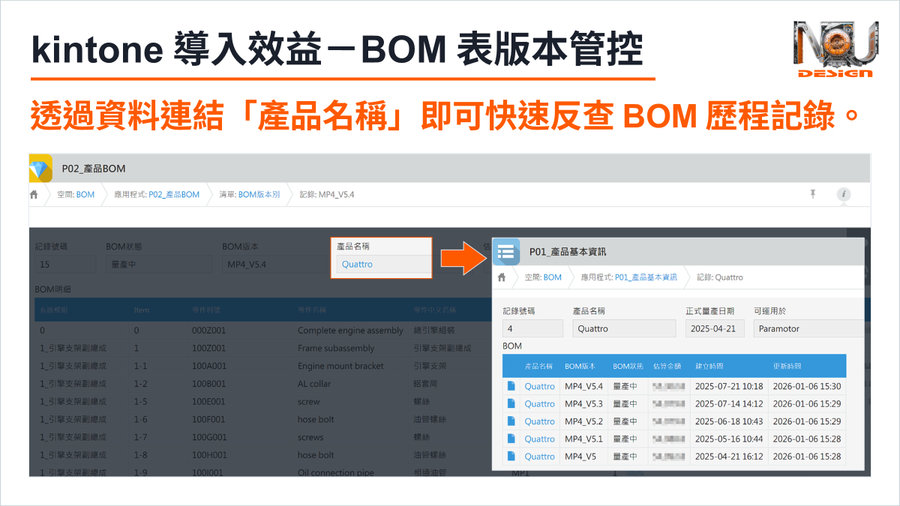Open record document icon for MP4_V5.4 row
This screenshot has width=900, height=506.
point(511,386)
